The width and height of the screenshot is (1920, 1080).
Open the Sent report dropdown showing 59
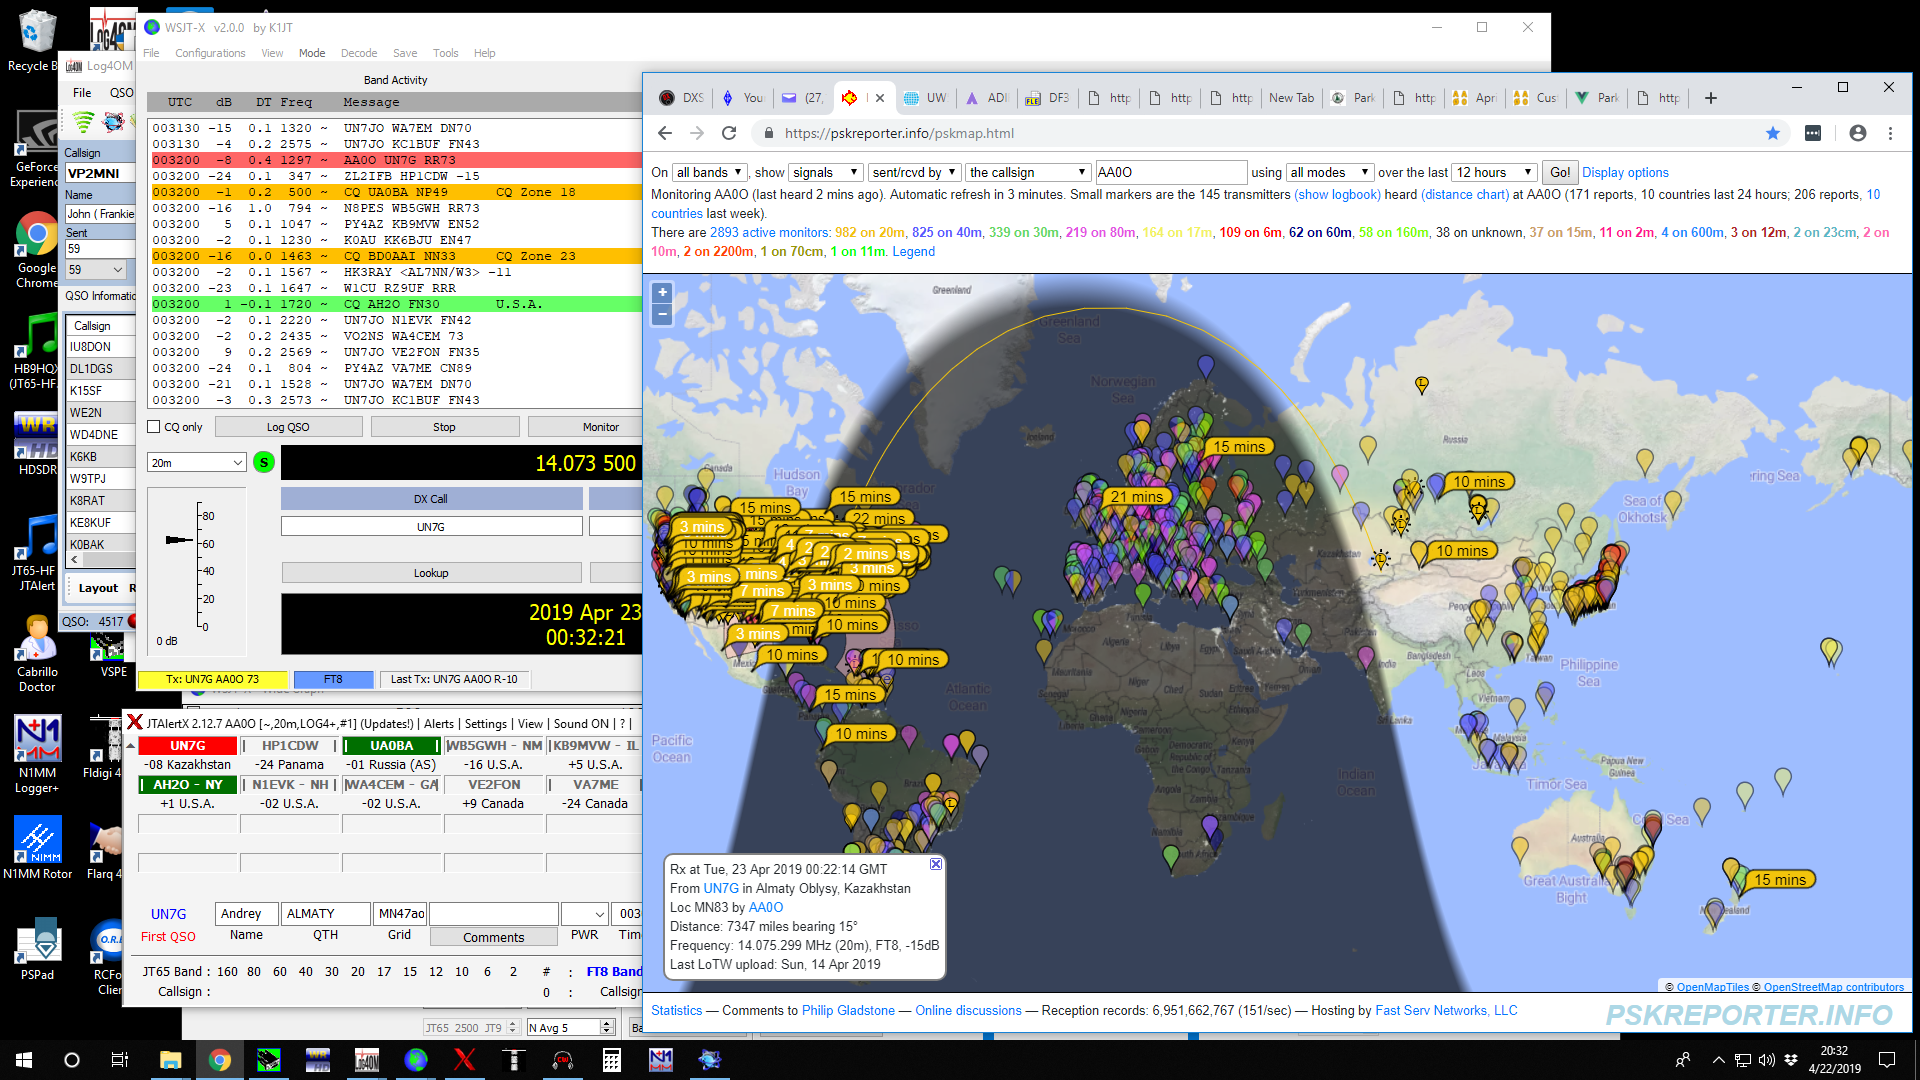tap(97, 270)
